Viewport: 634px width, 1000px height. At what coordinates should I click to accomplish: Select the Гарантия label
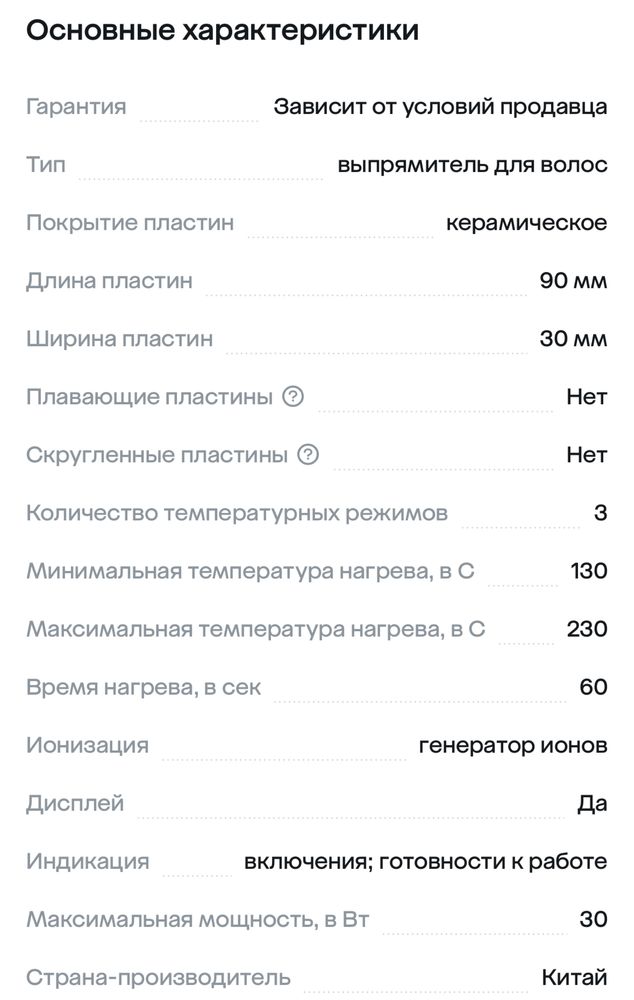[x=76, y=107]
